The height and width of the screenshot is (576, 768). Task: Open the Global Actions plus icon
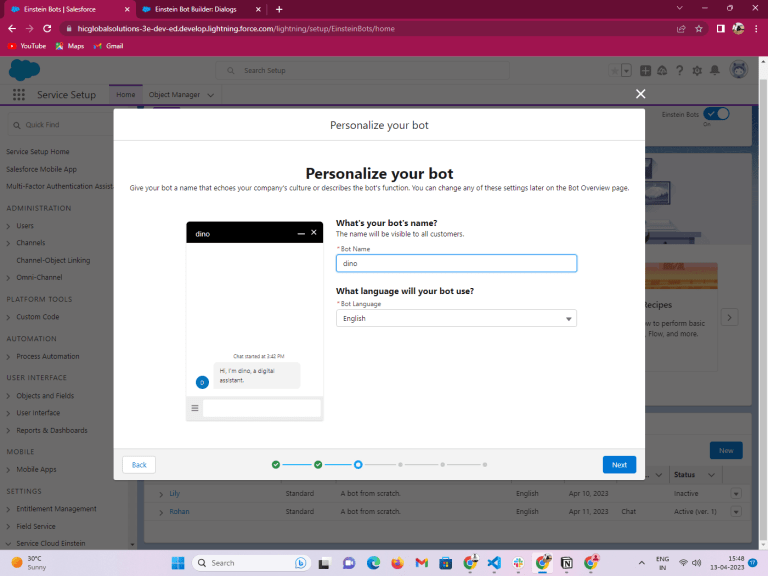pyautogui.click(x=645, y=71)
